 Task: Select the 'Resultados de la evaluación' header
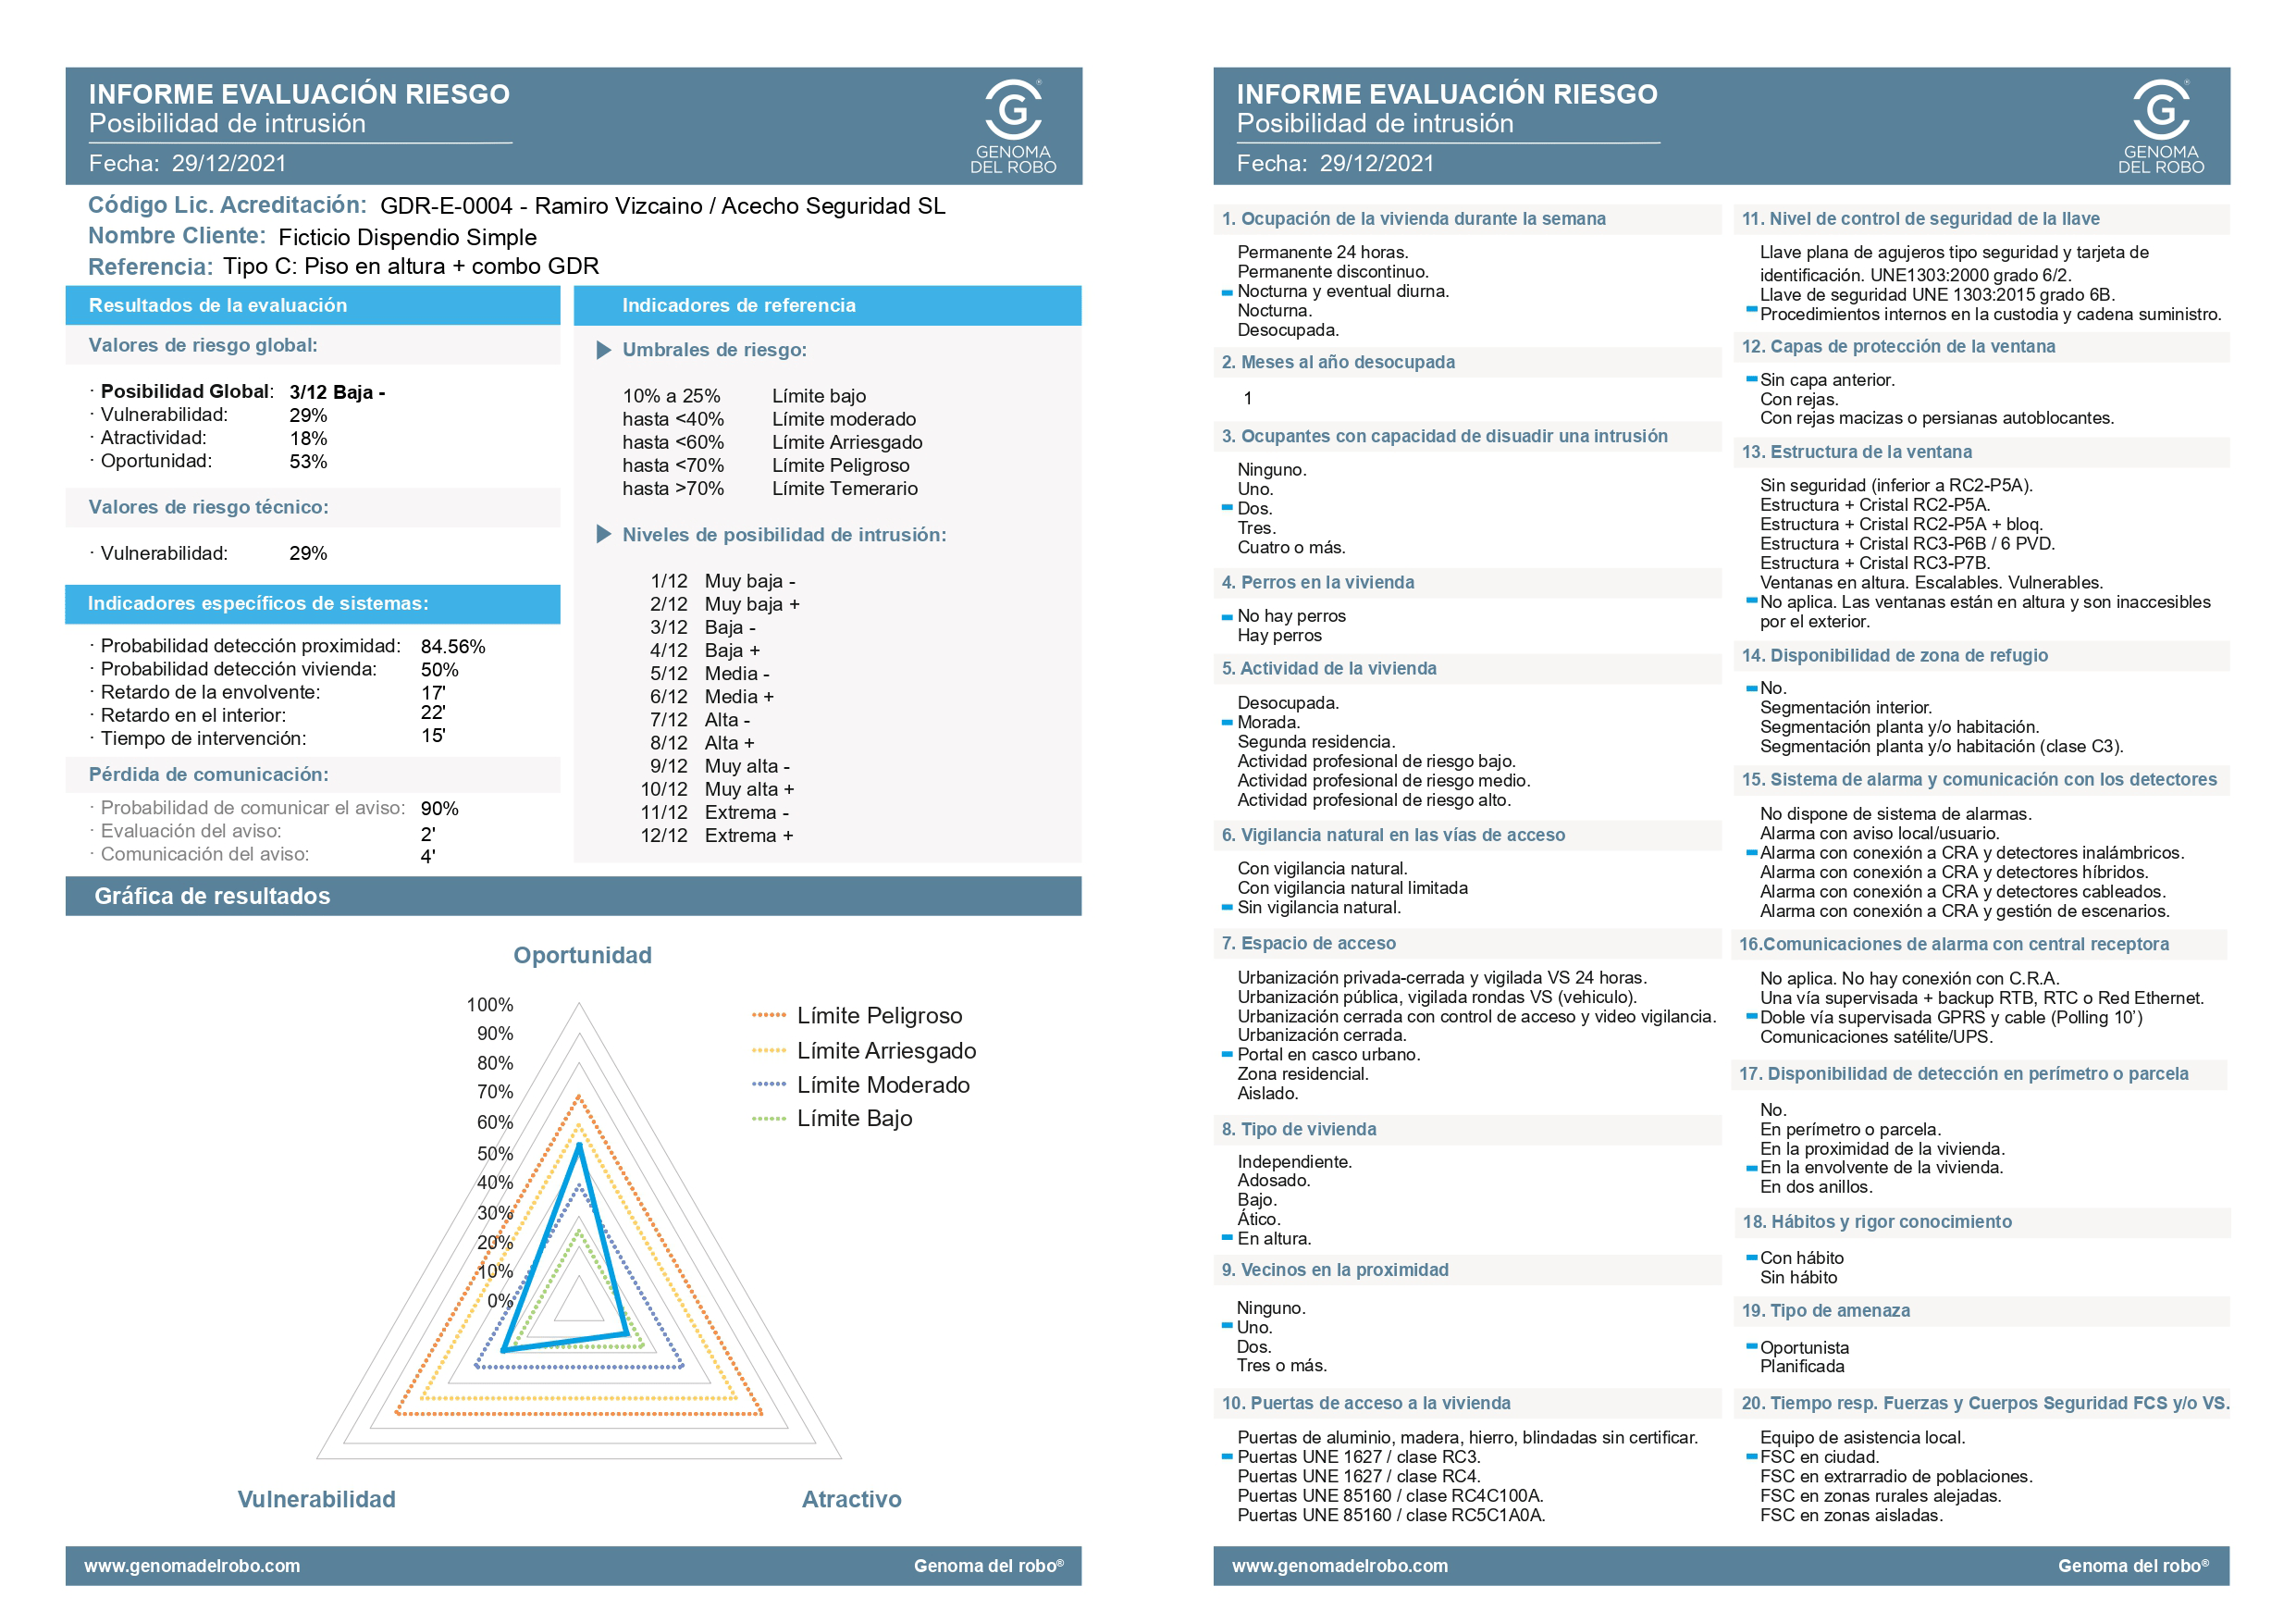[x=313, y=306]
